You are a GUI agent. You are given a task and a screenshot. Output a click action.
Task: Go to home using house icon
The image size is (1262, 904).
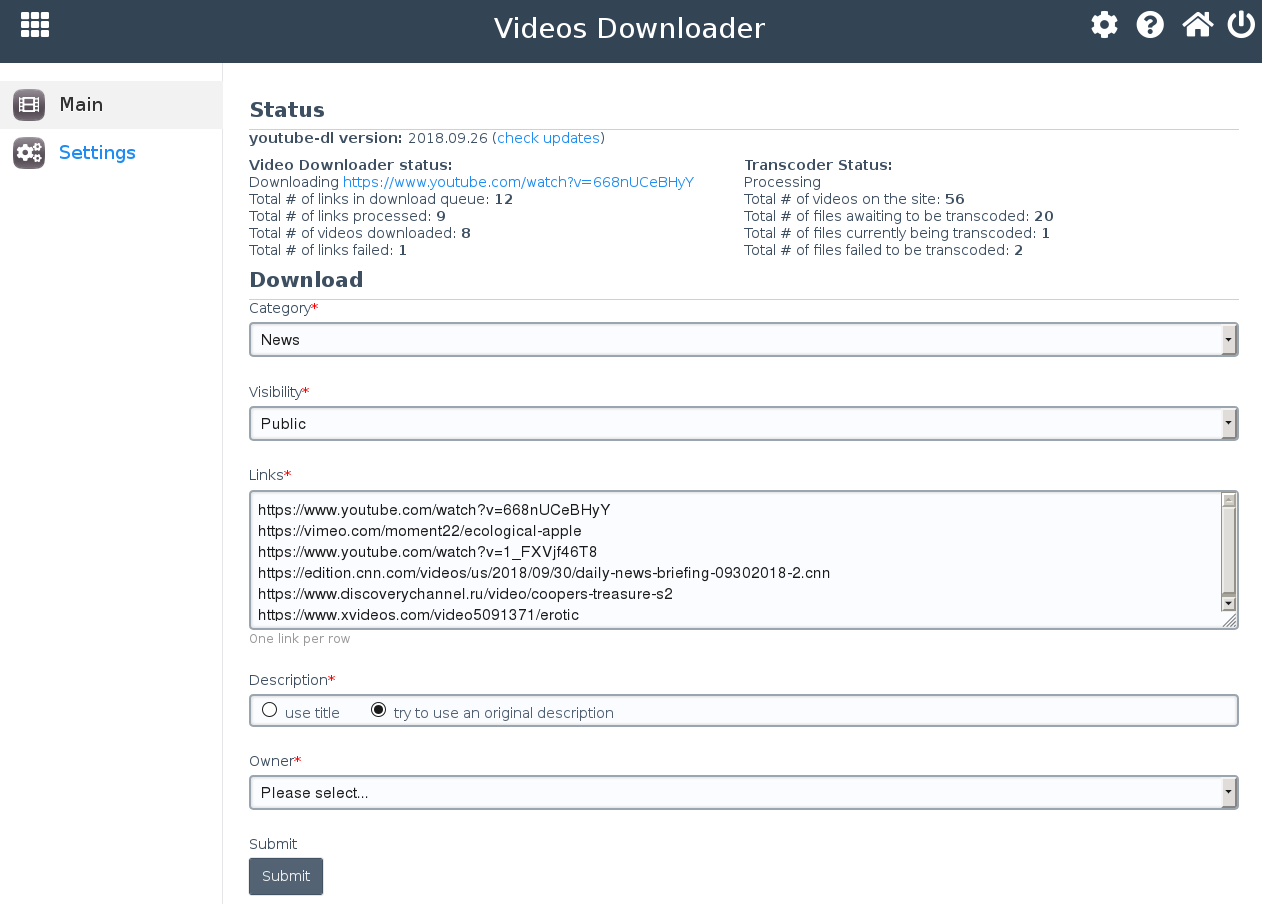[1197, 25]
